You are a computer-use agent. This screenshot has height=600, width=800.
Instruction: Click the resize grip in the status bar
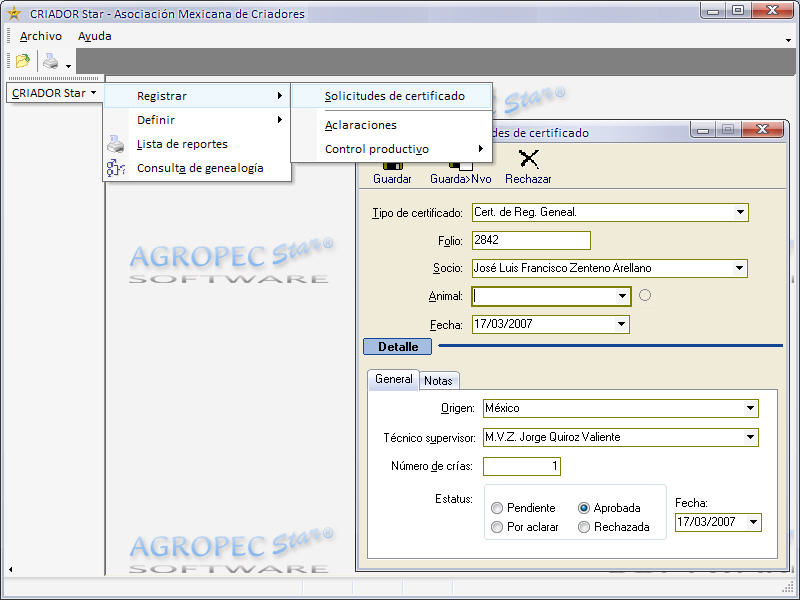[x=789, y=587]
